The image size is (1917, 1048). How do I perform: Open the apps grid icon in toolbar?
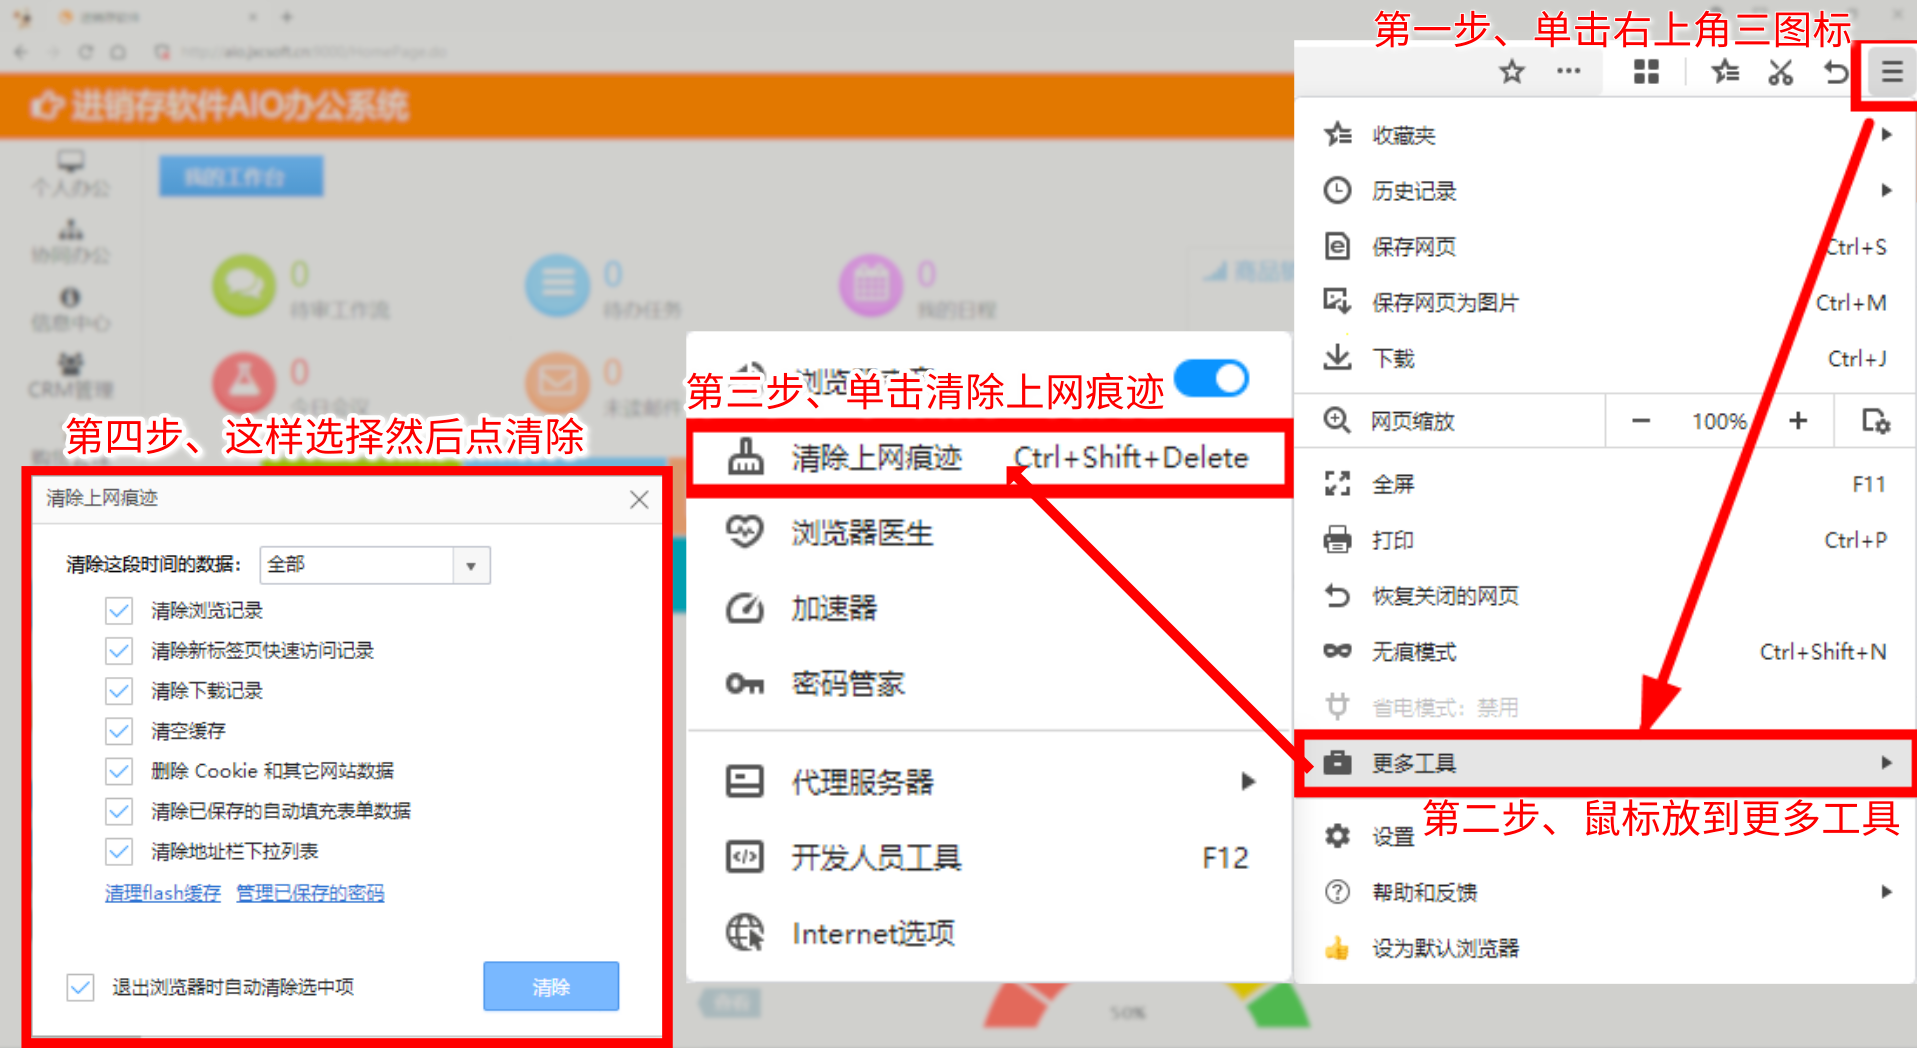click(1646, 71)
